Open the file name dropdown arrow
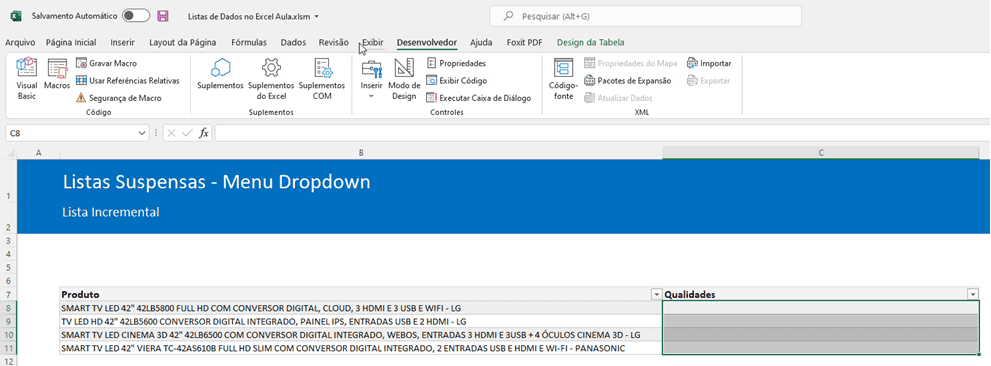This screenshot has height=366, width=991. [x=317, y=16]
